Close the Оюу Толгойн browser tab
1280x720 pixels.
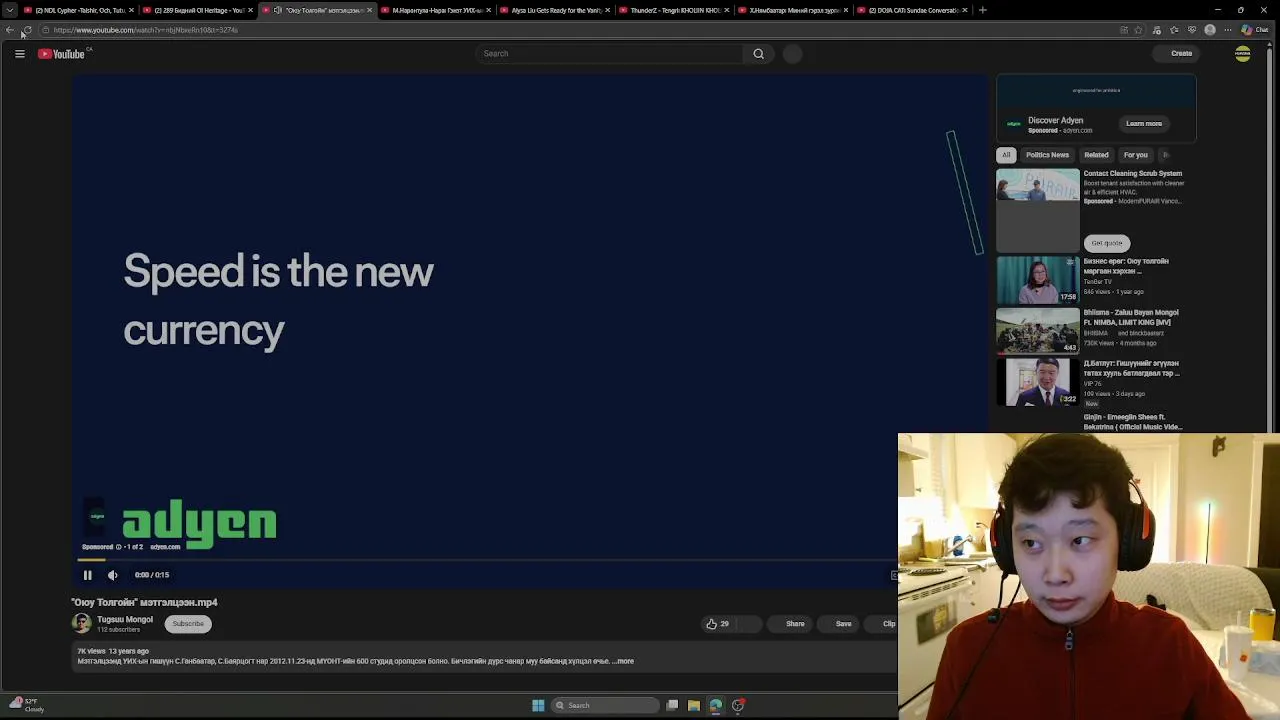point(369,10)
